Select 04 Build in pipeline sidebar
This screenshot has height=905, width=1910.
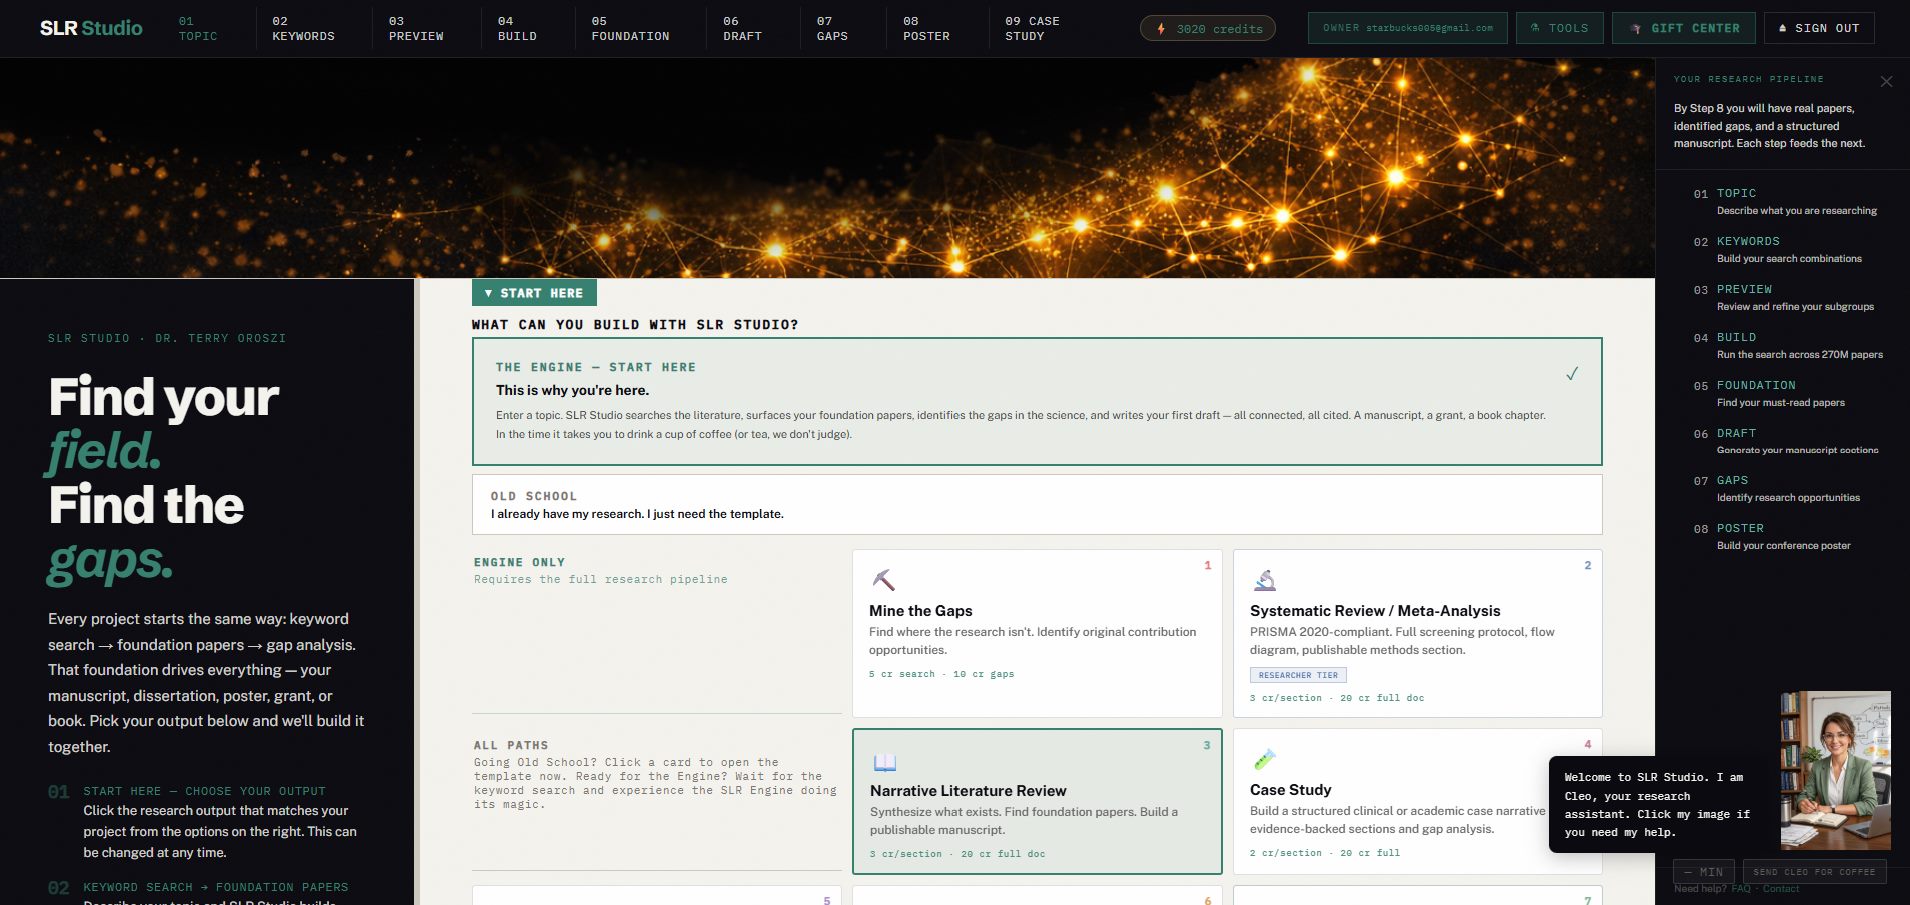(x=1786, y=345)
